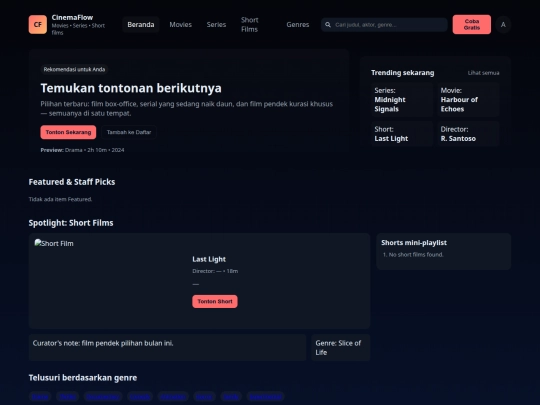Screen dimensions: 540x405
Task: Click the 'Spotlight: Short Films' heading
Action: (x=71, y=223)
